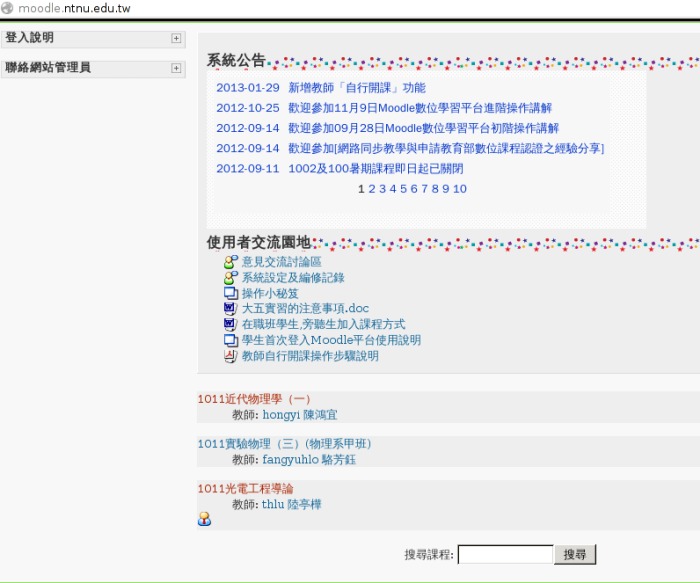Go to announcements page 6
The width and height of the screenshot is (700, 583).
[414, 189]
